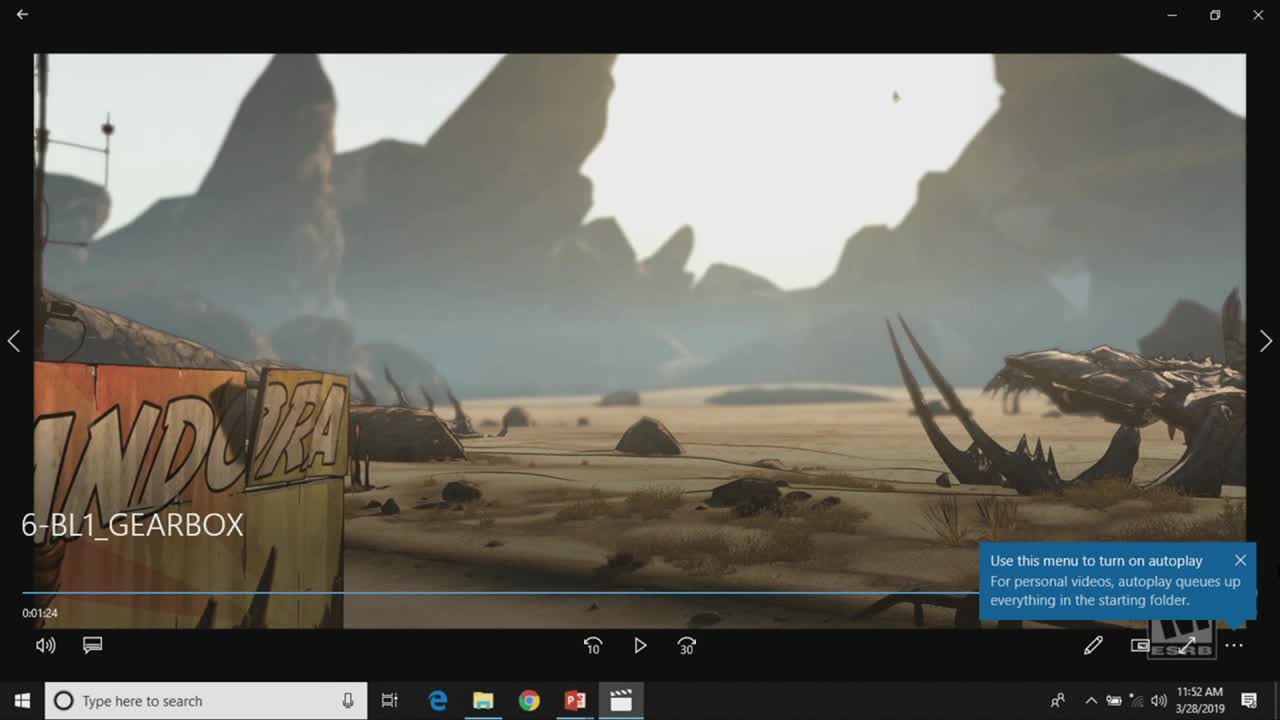Advance to next video with right chevron
1280x720 pixels.
pos(1265,341)
